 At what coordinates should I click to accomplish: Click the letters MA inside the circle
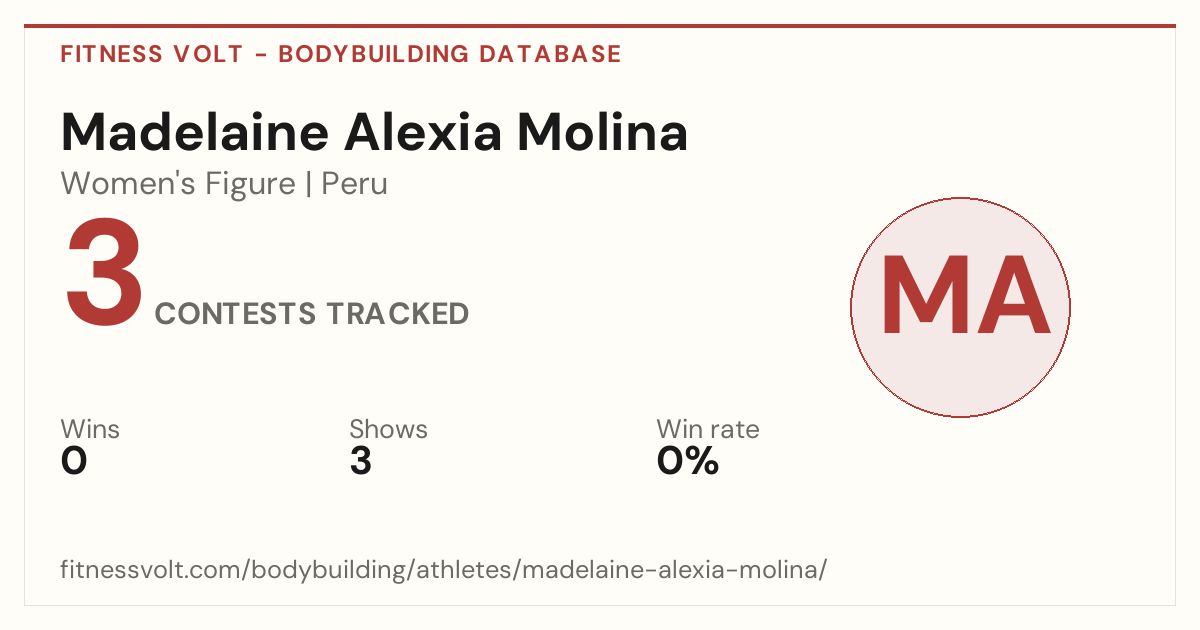pos(965,297)
